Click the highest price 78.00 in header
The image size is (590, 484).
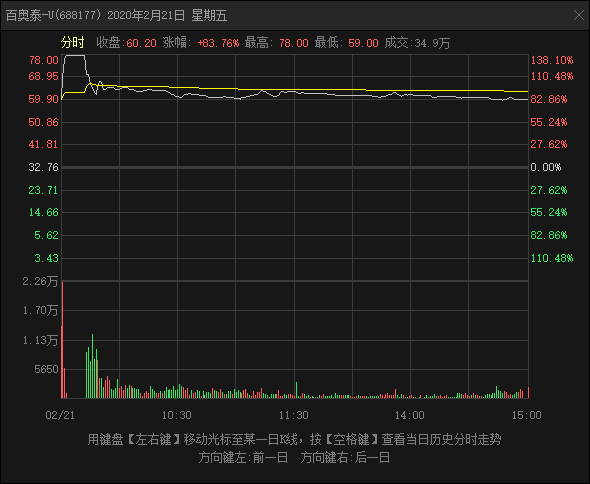293,43
